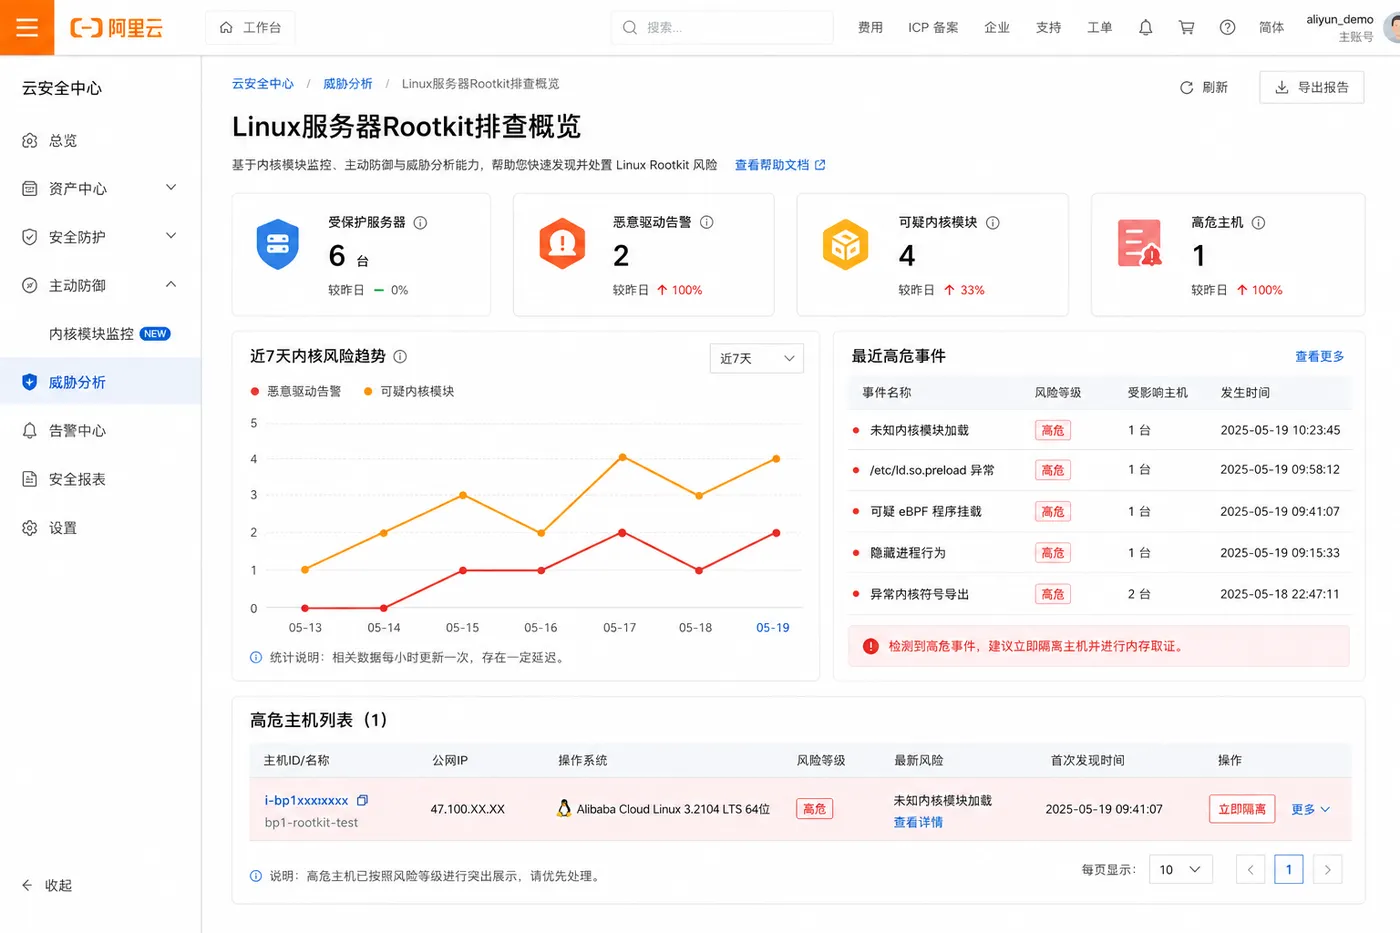Toggle 可疑内核模块 legend series
The width and height of the screenshot is (1400, 933).
409,392
